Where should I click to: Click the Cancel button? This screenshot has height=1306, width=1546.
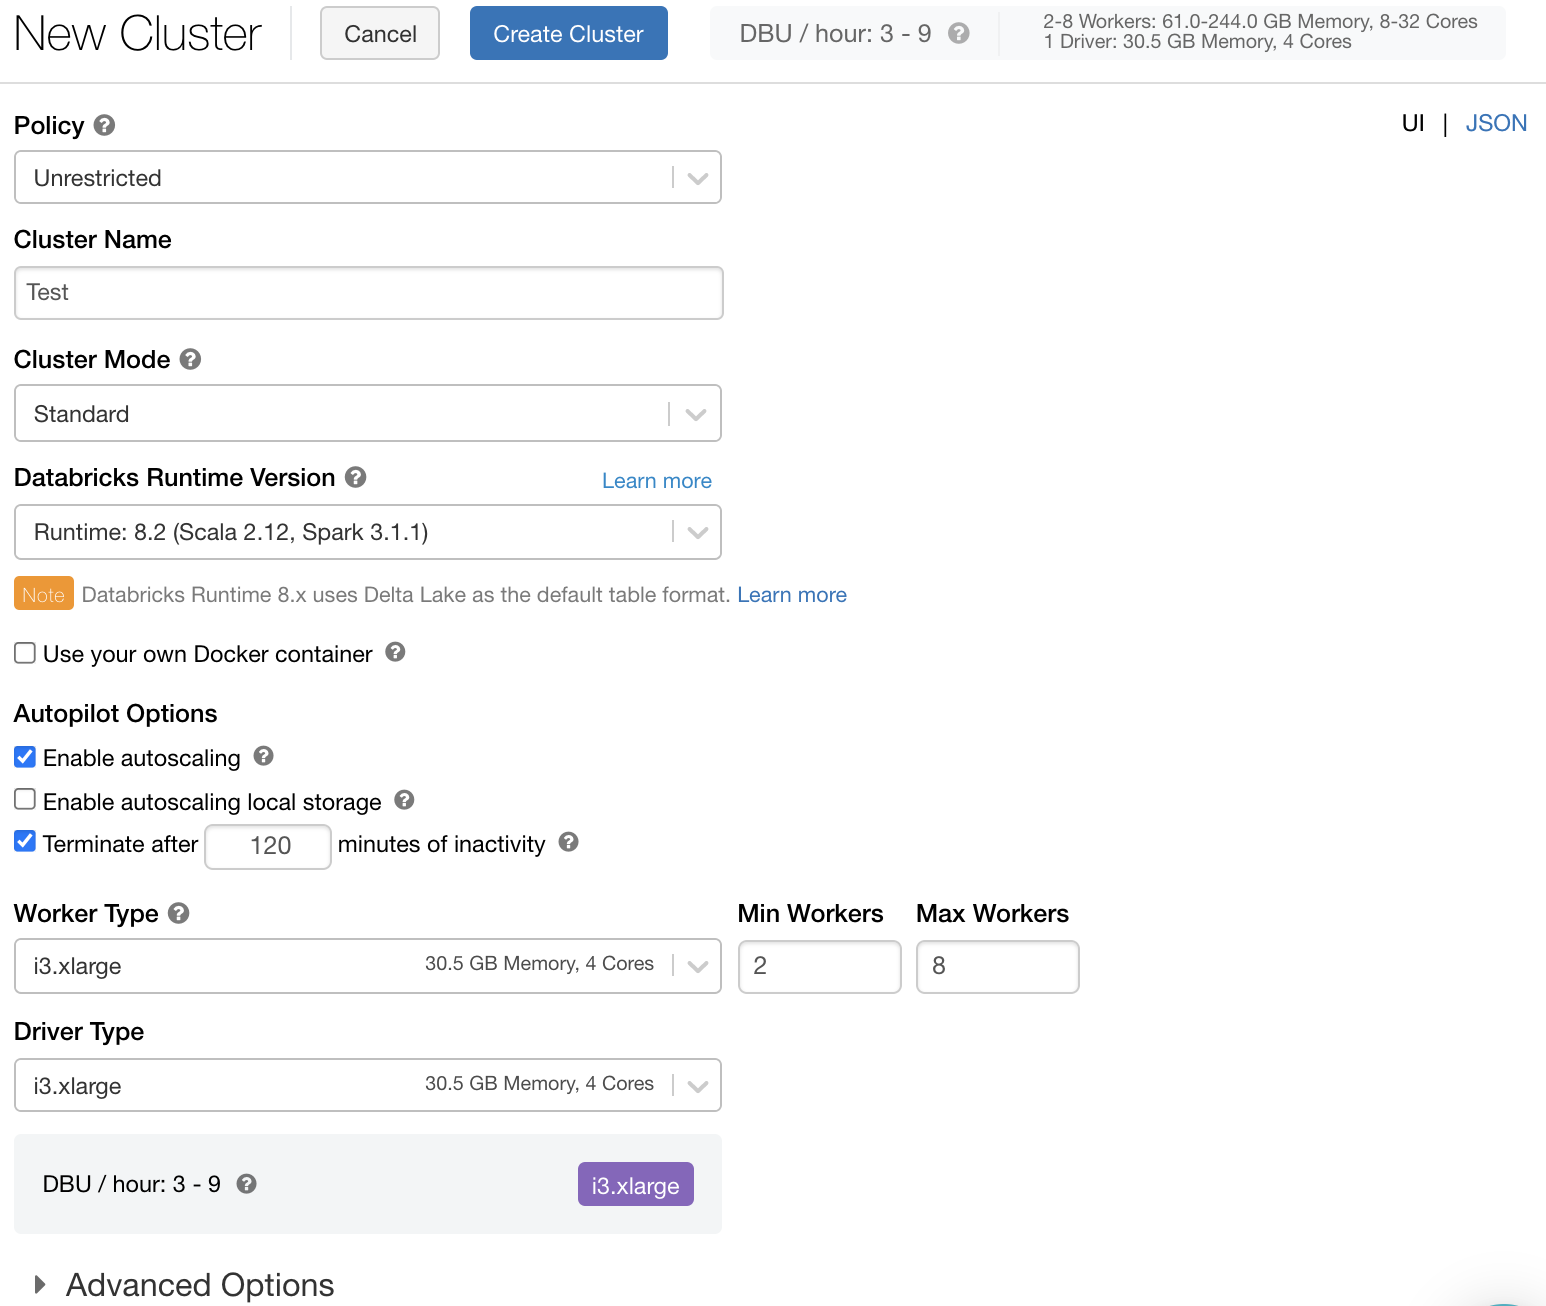(x=380, y=34)
